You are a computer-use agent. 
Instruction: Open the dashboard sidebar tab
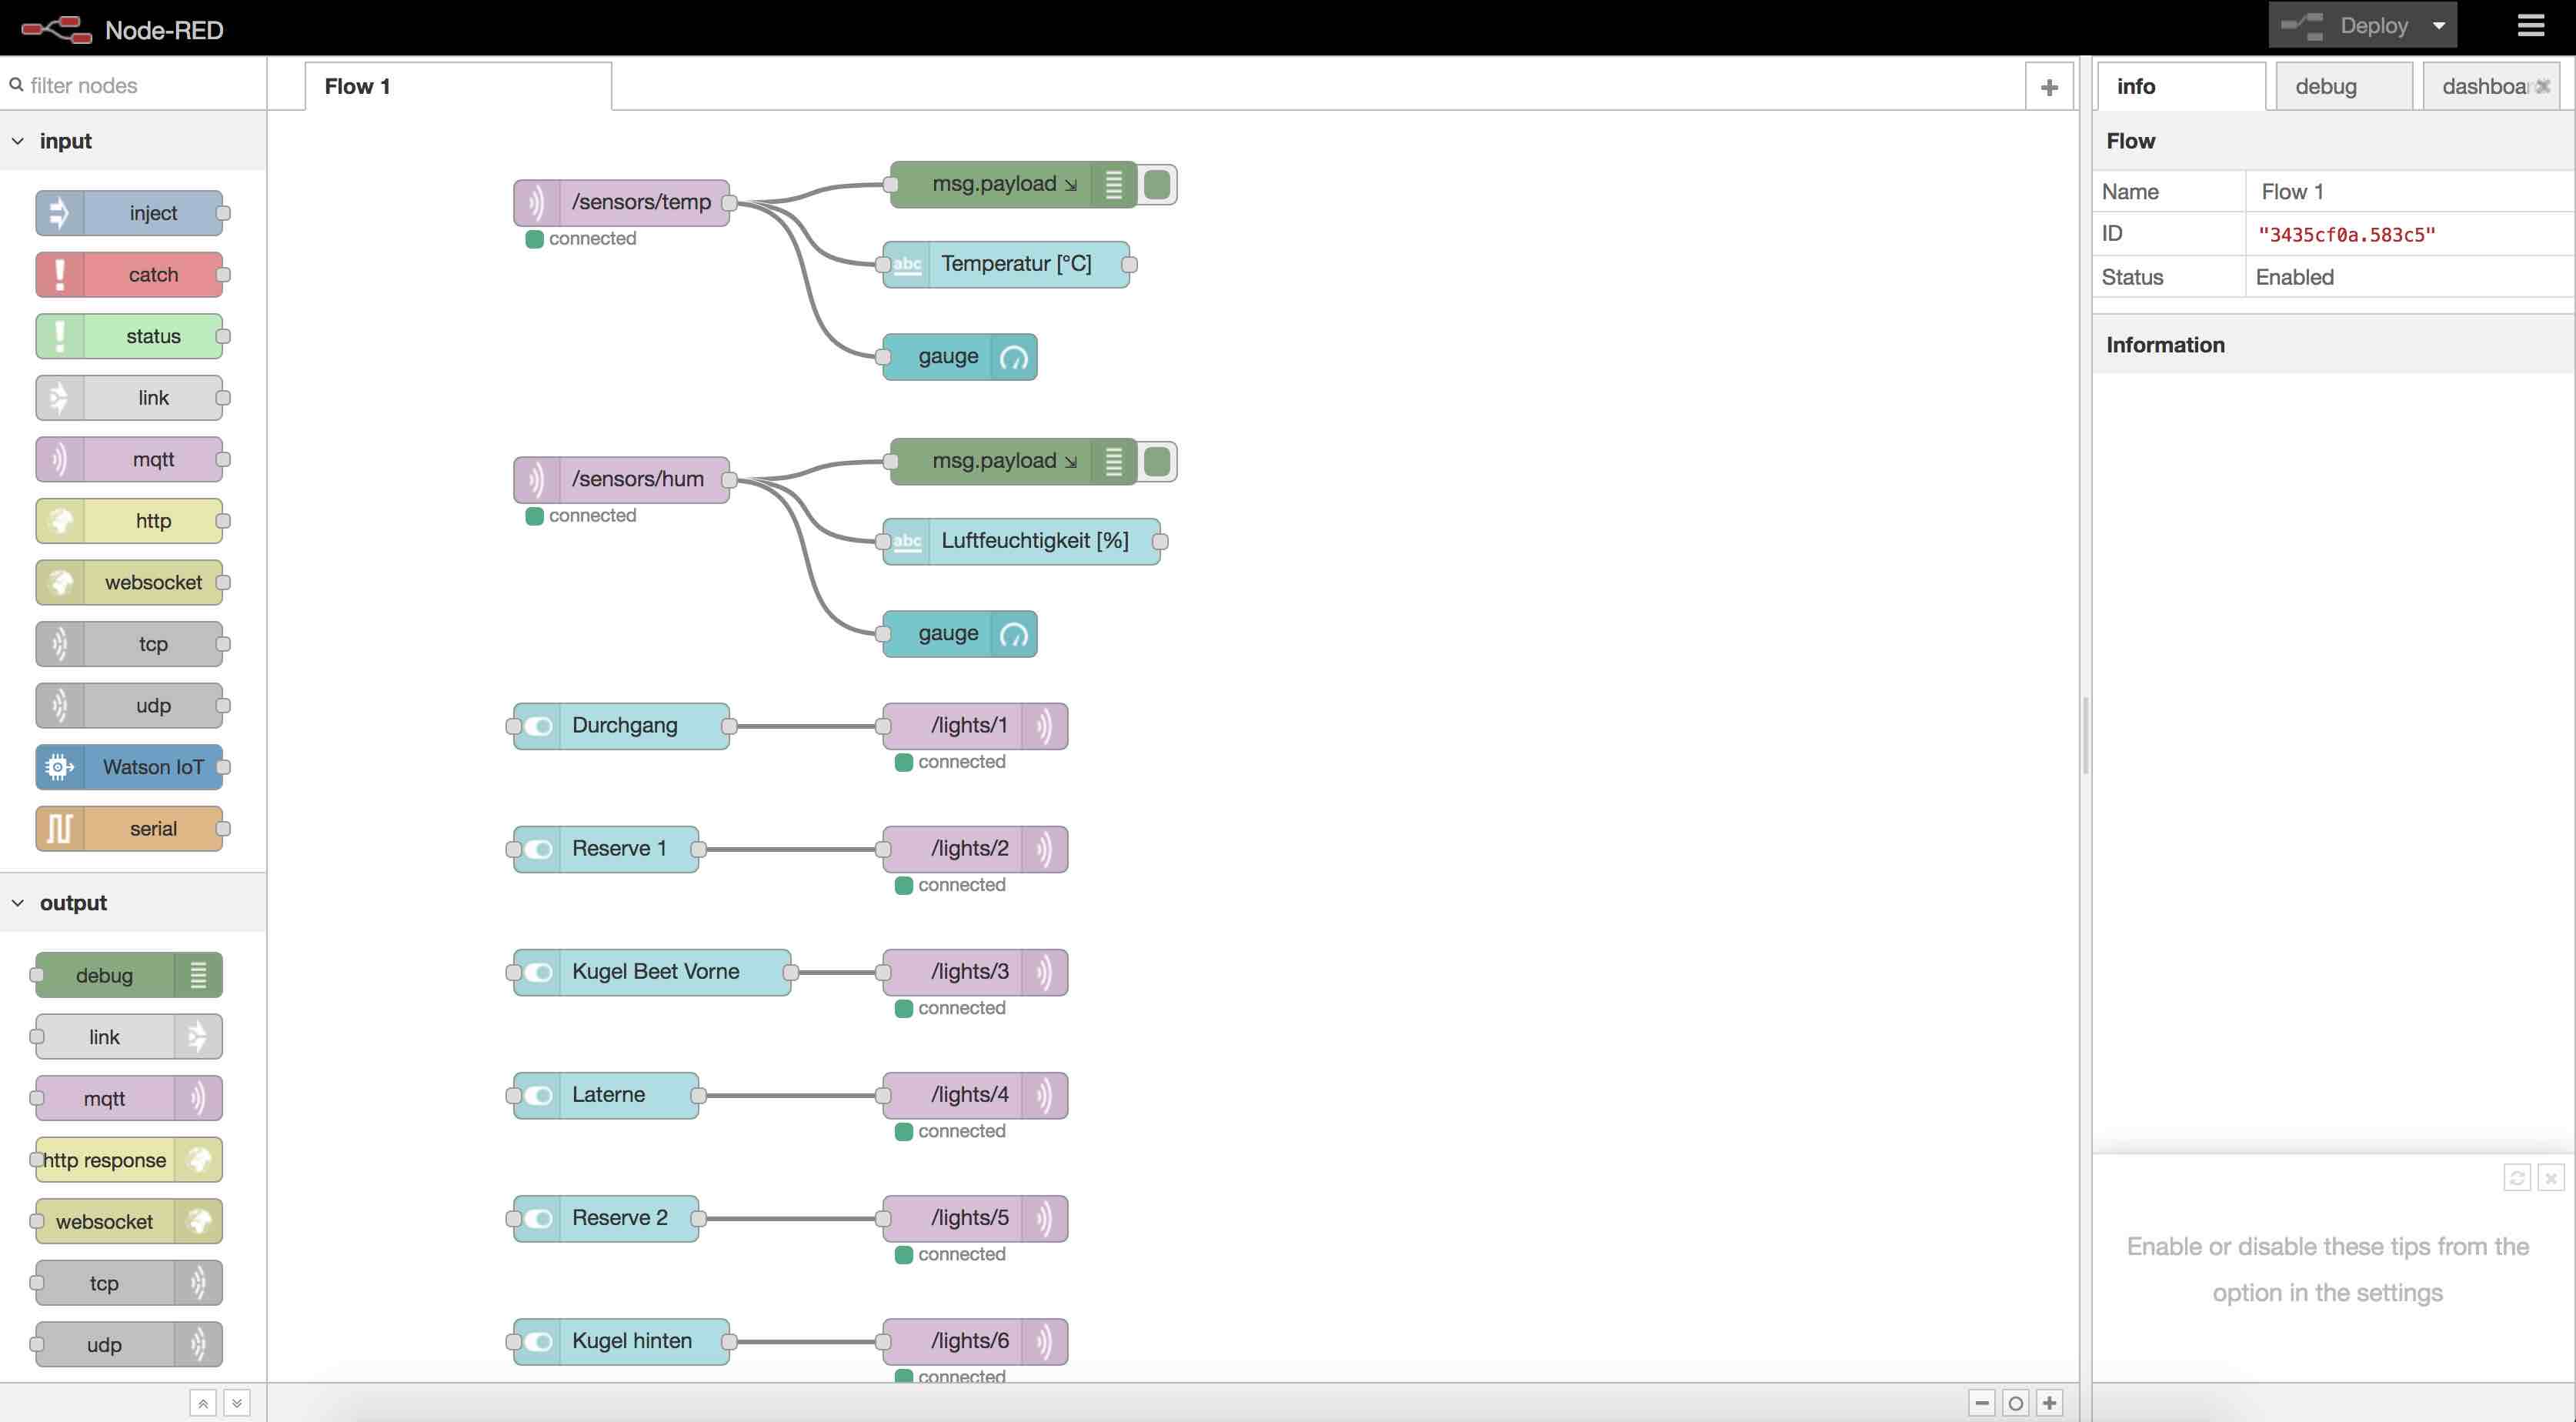coord(2483,87)
